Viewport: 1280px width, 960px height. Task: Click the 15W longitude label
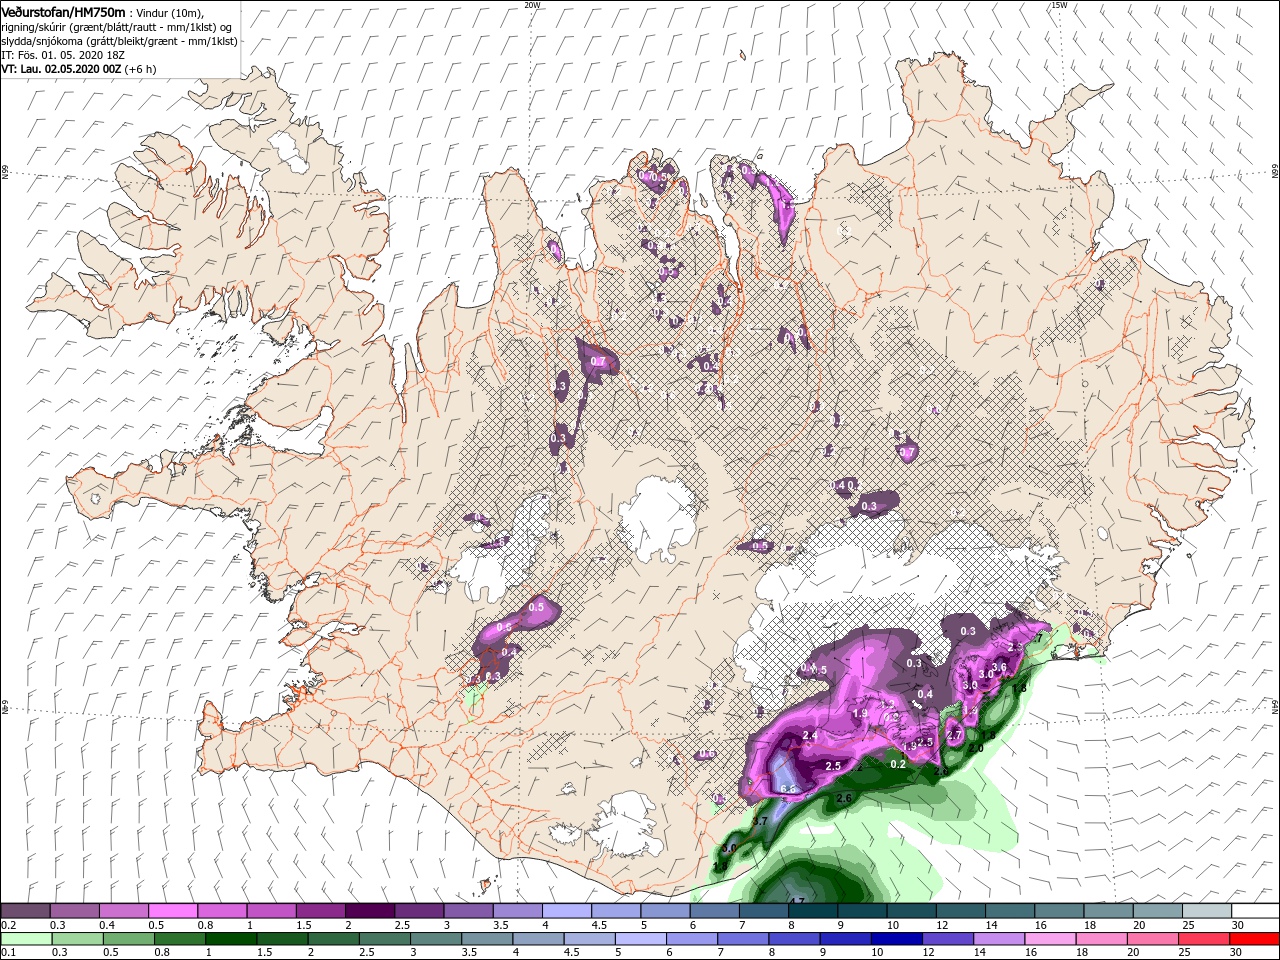click(1058, 5)
